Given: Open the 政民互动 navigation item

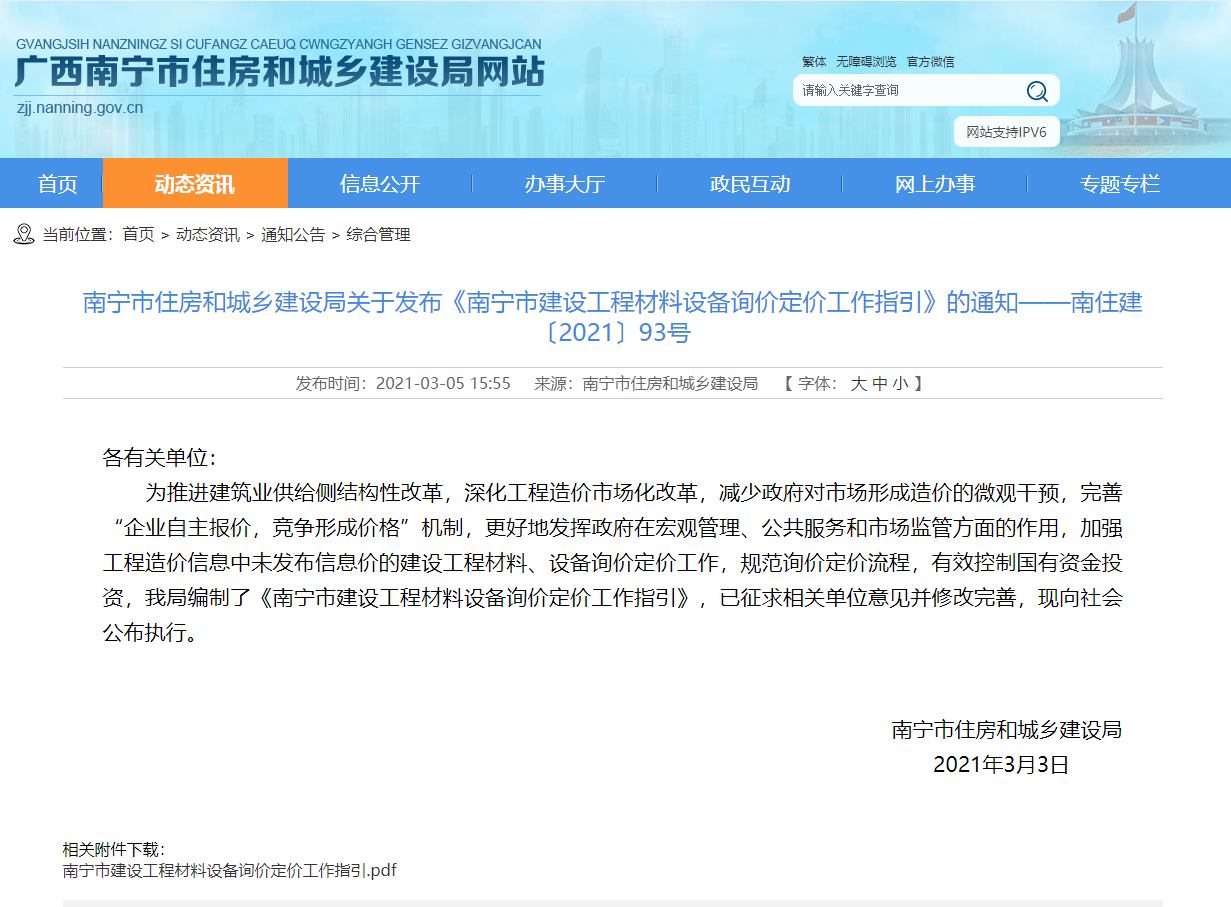Looking at the screenshot, I should pyautogui.click(x=749, y=184).
